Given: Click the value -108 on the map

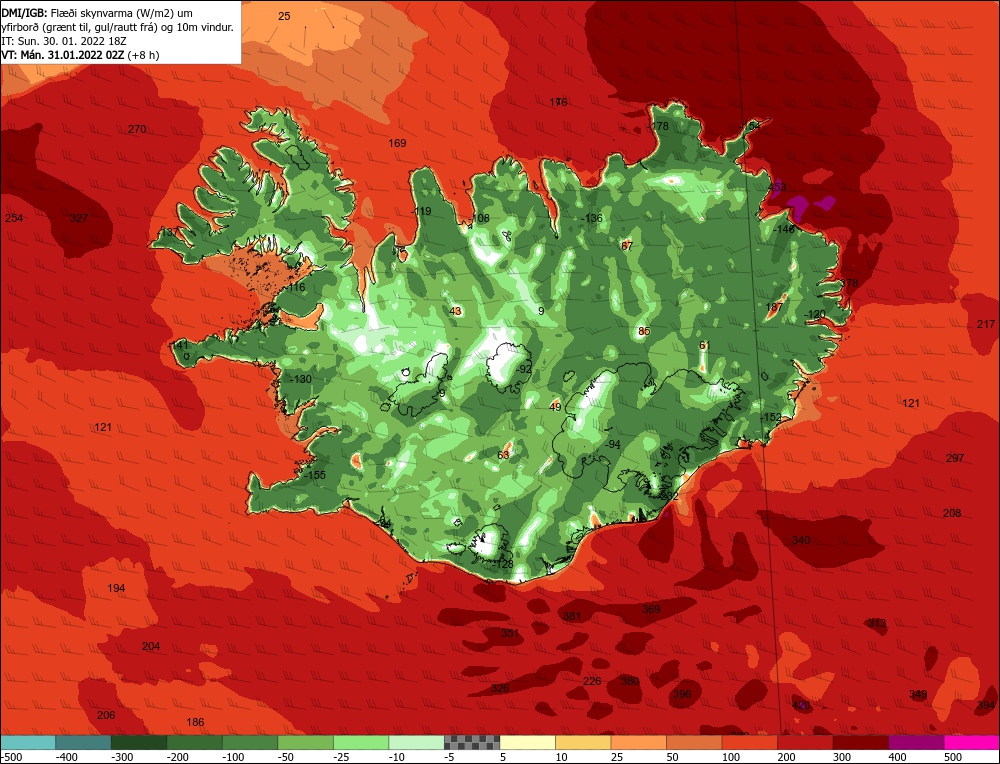Looking at the screenshot, I should click(480, 219).
